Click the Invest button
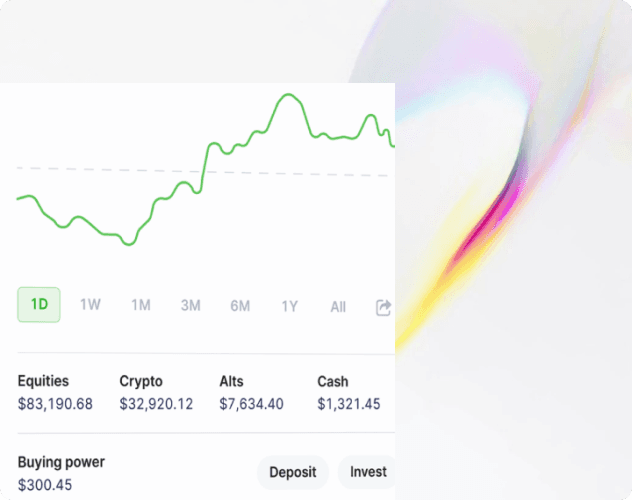 coord(367,472)
